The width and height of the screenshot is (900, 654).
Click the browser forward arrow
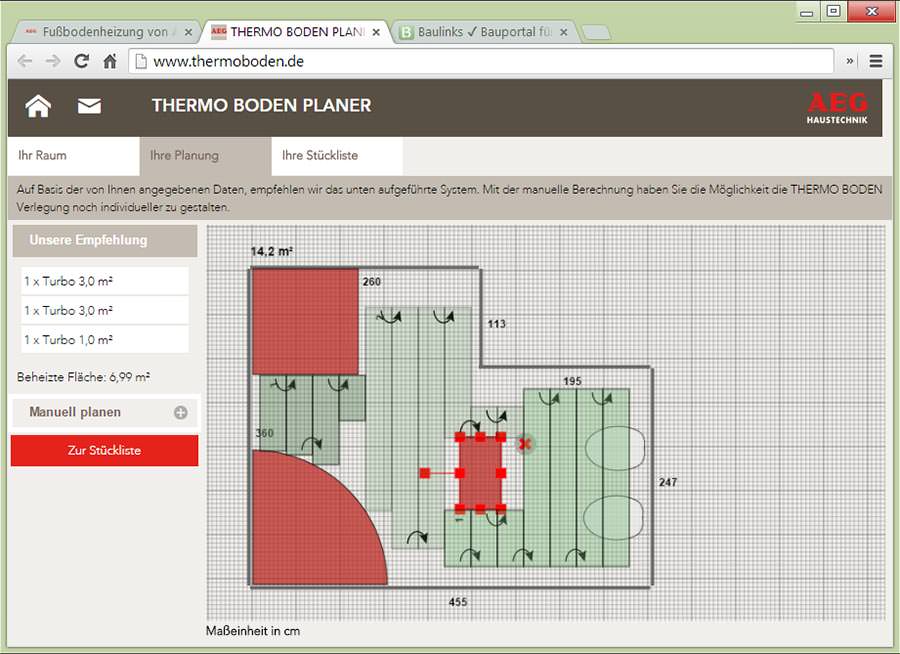(x=53, y=61)
